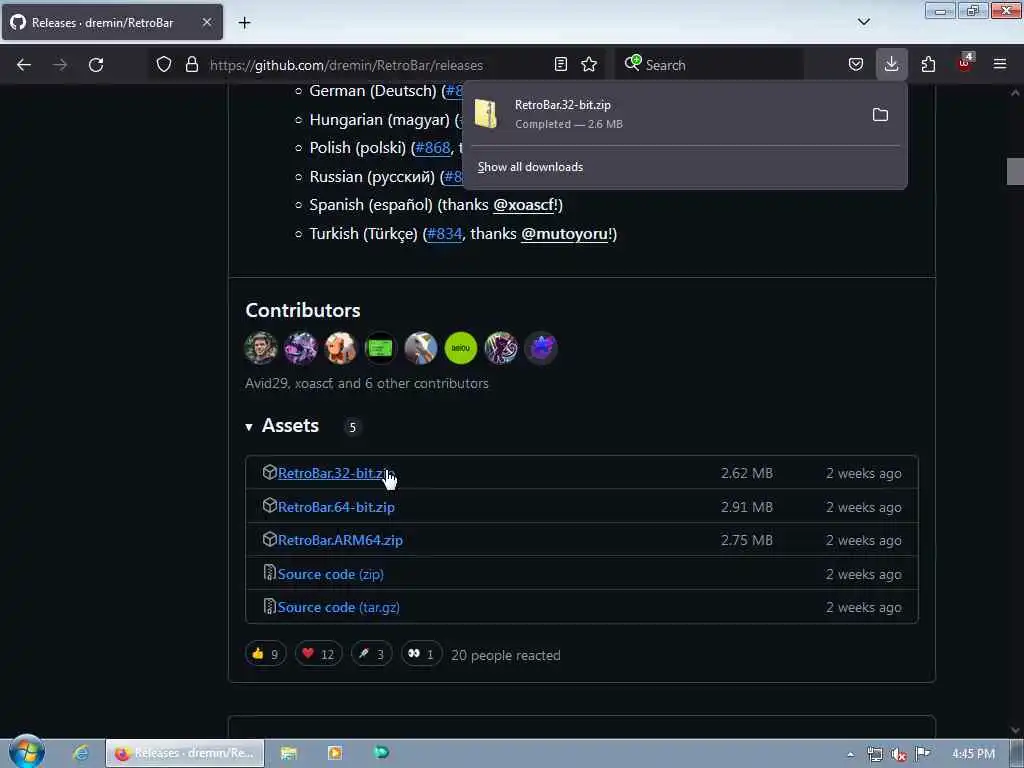The width and height of the screenshot is (1024, 768).
Task: Open the Windows Start button
Action: click(26, 752)
